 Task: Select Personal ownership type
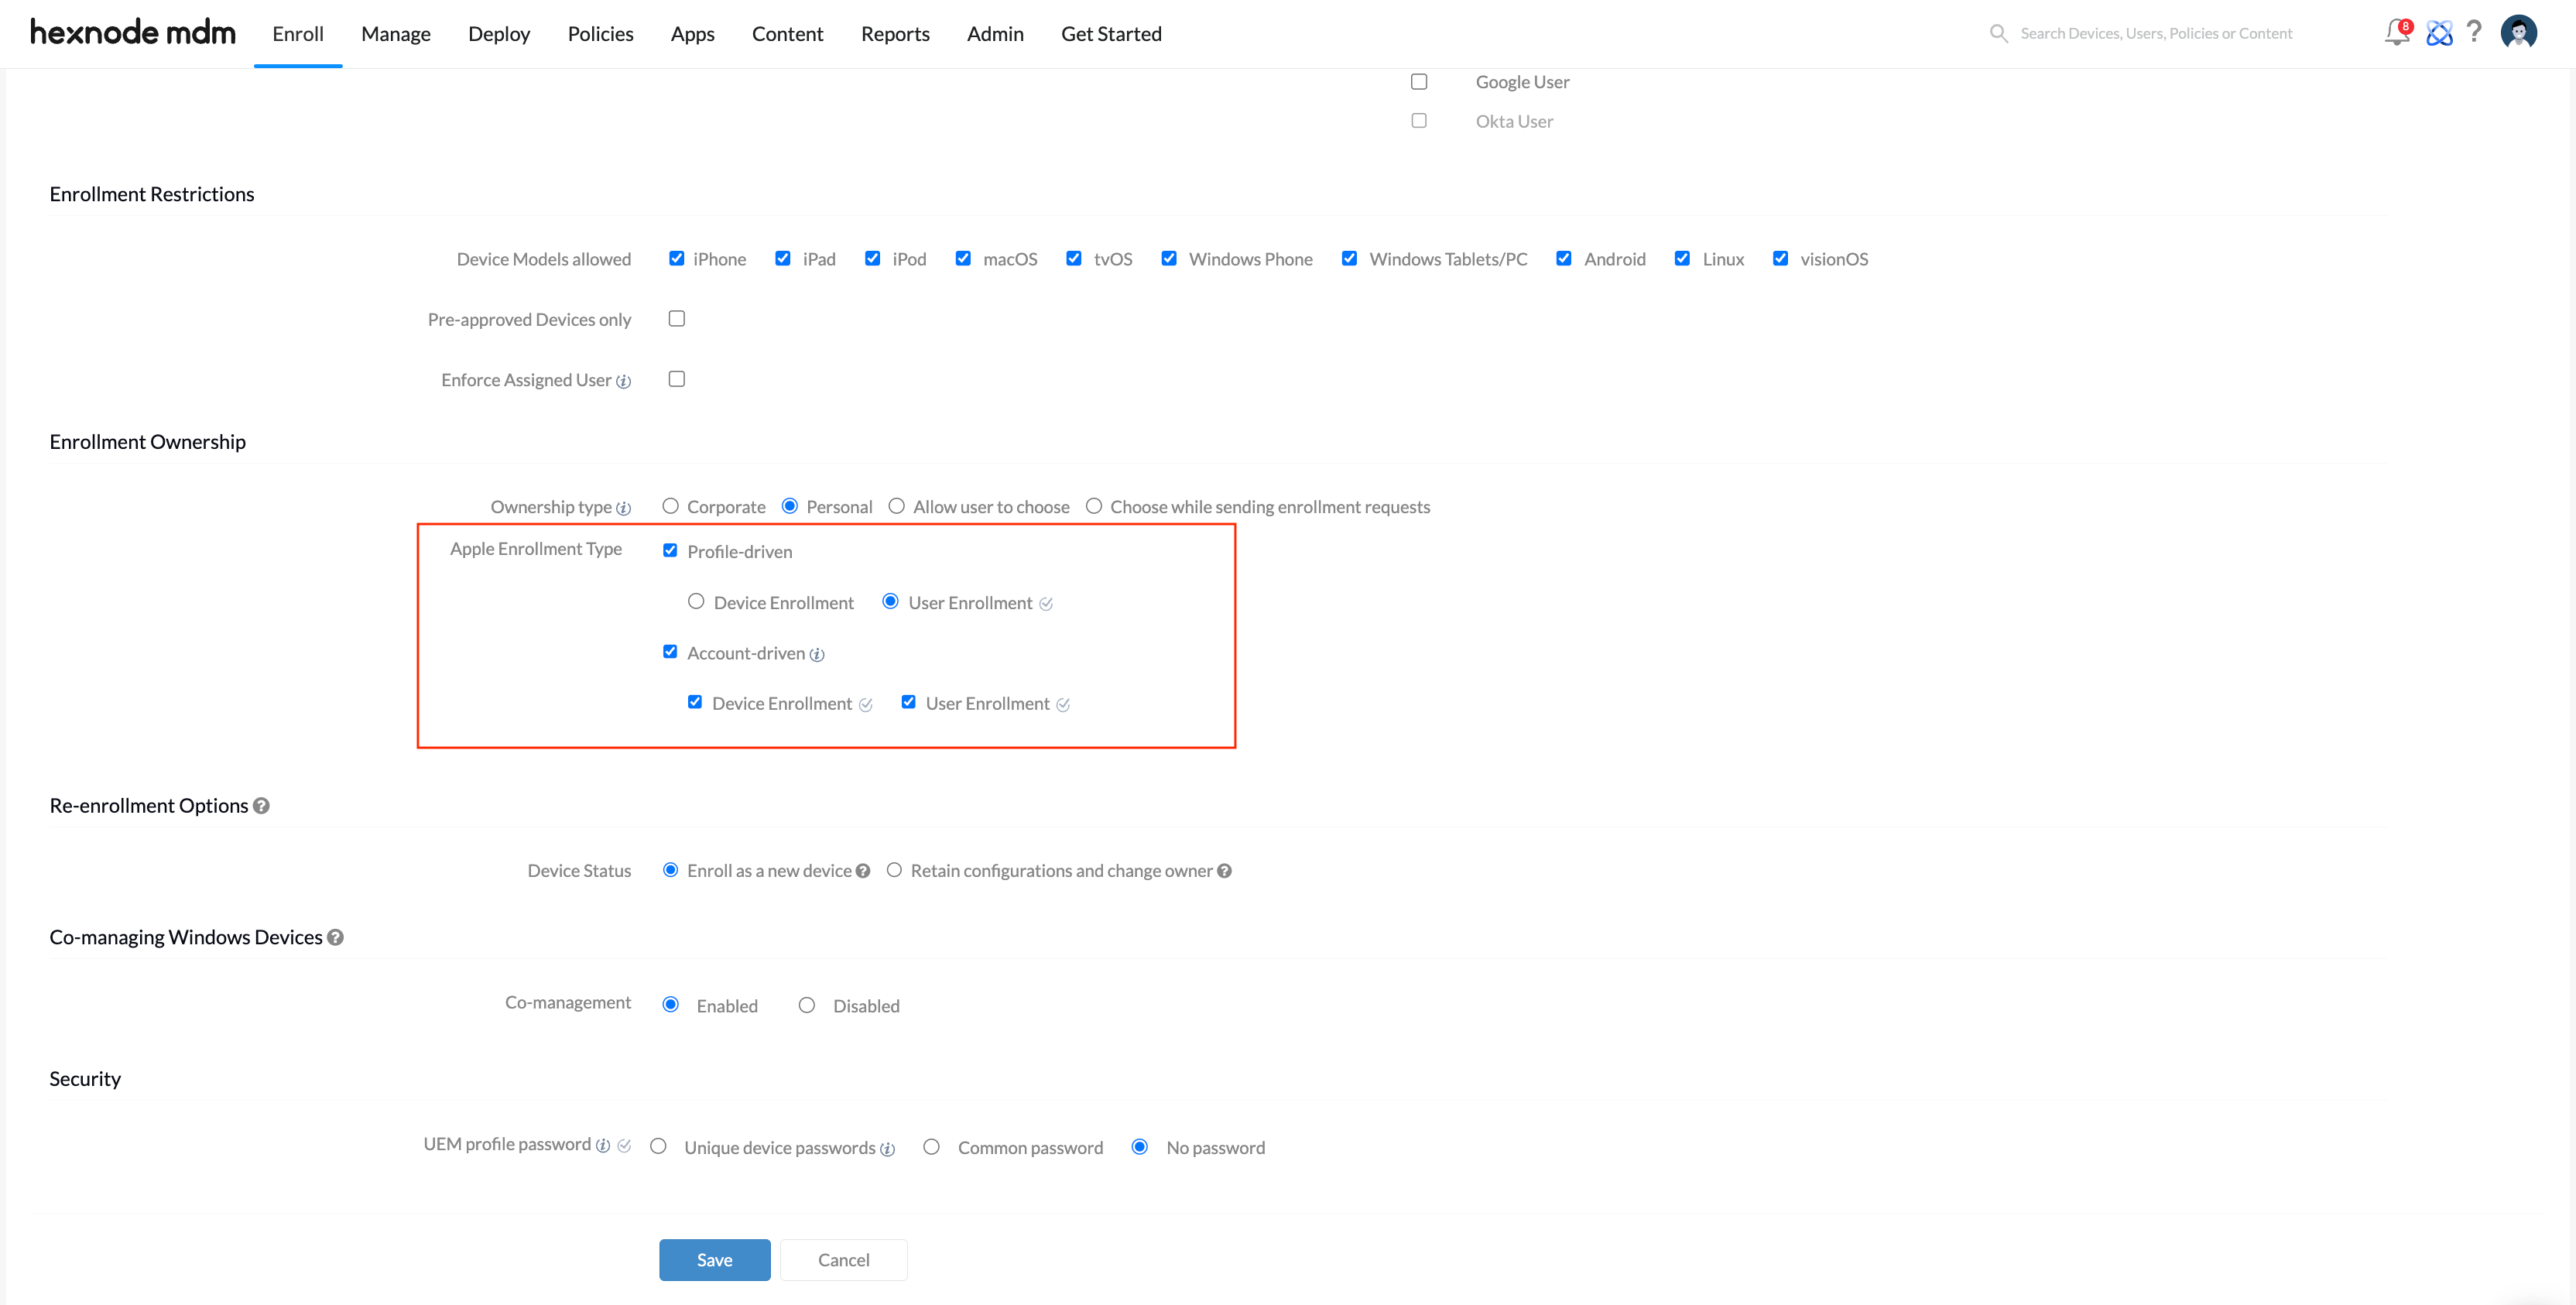789,506
